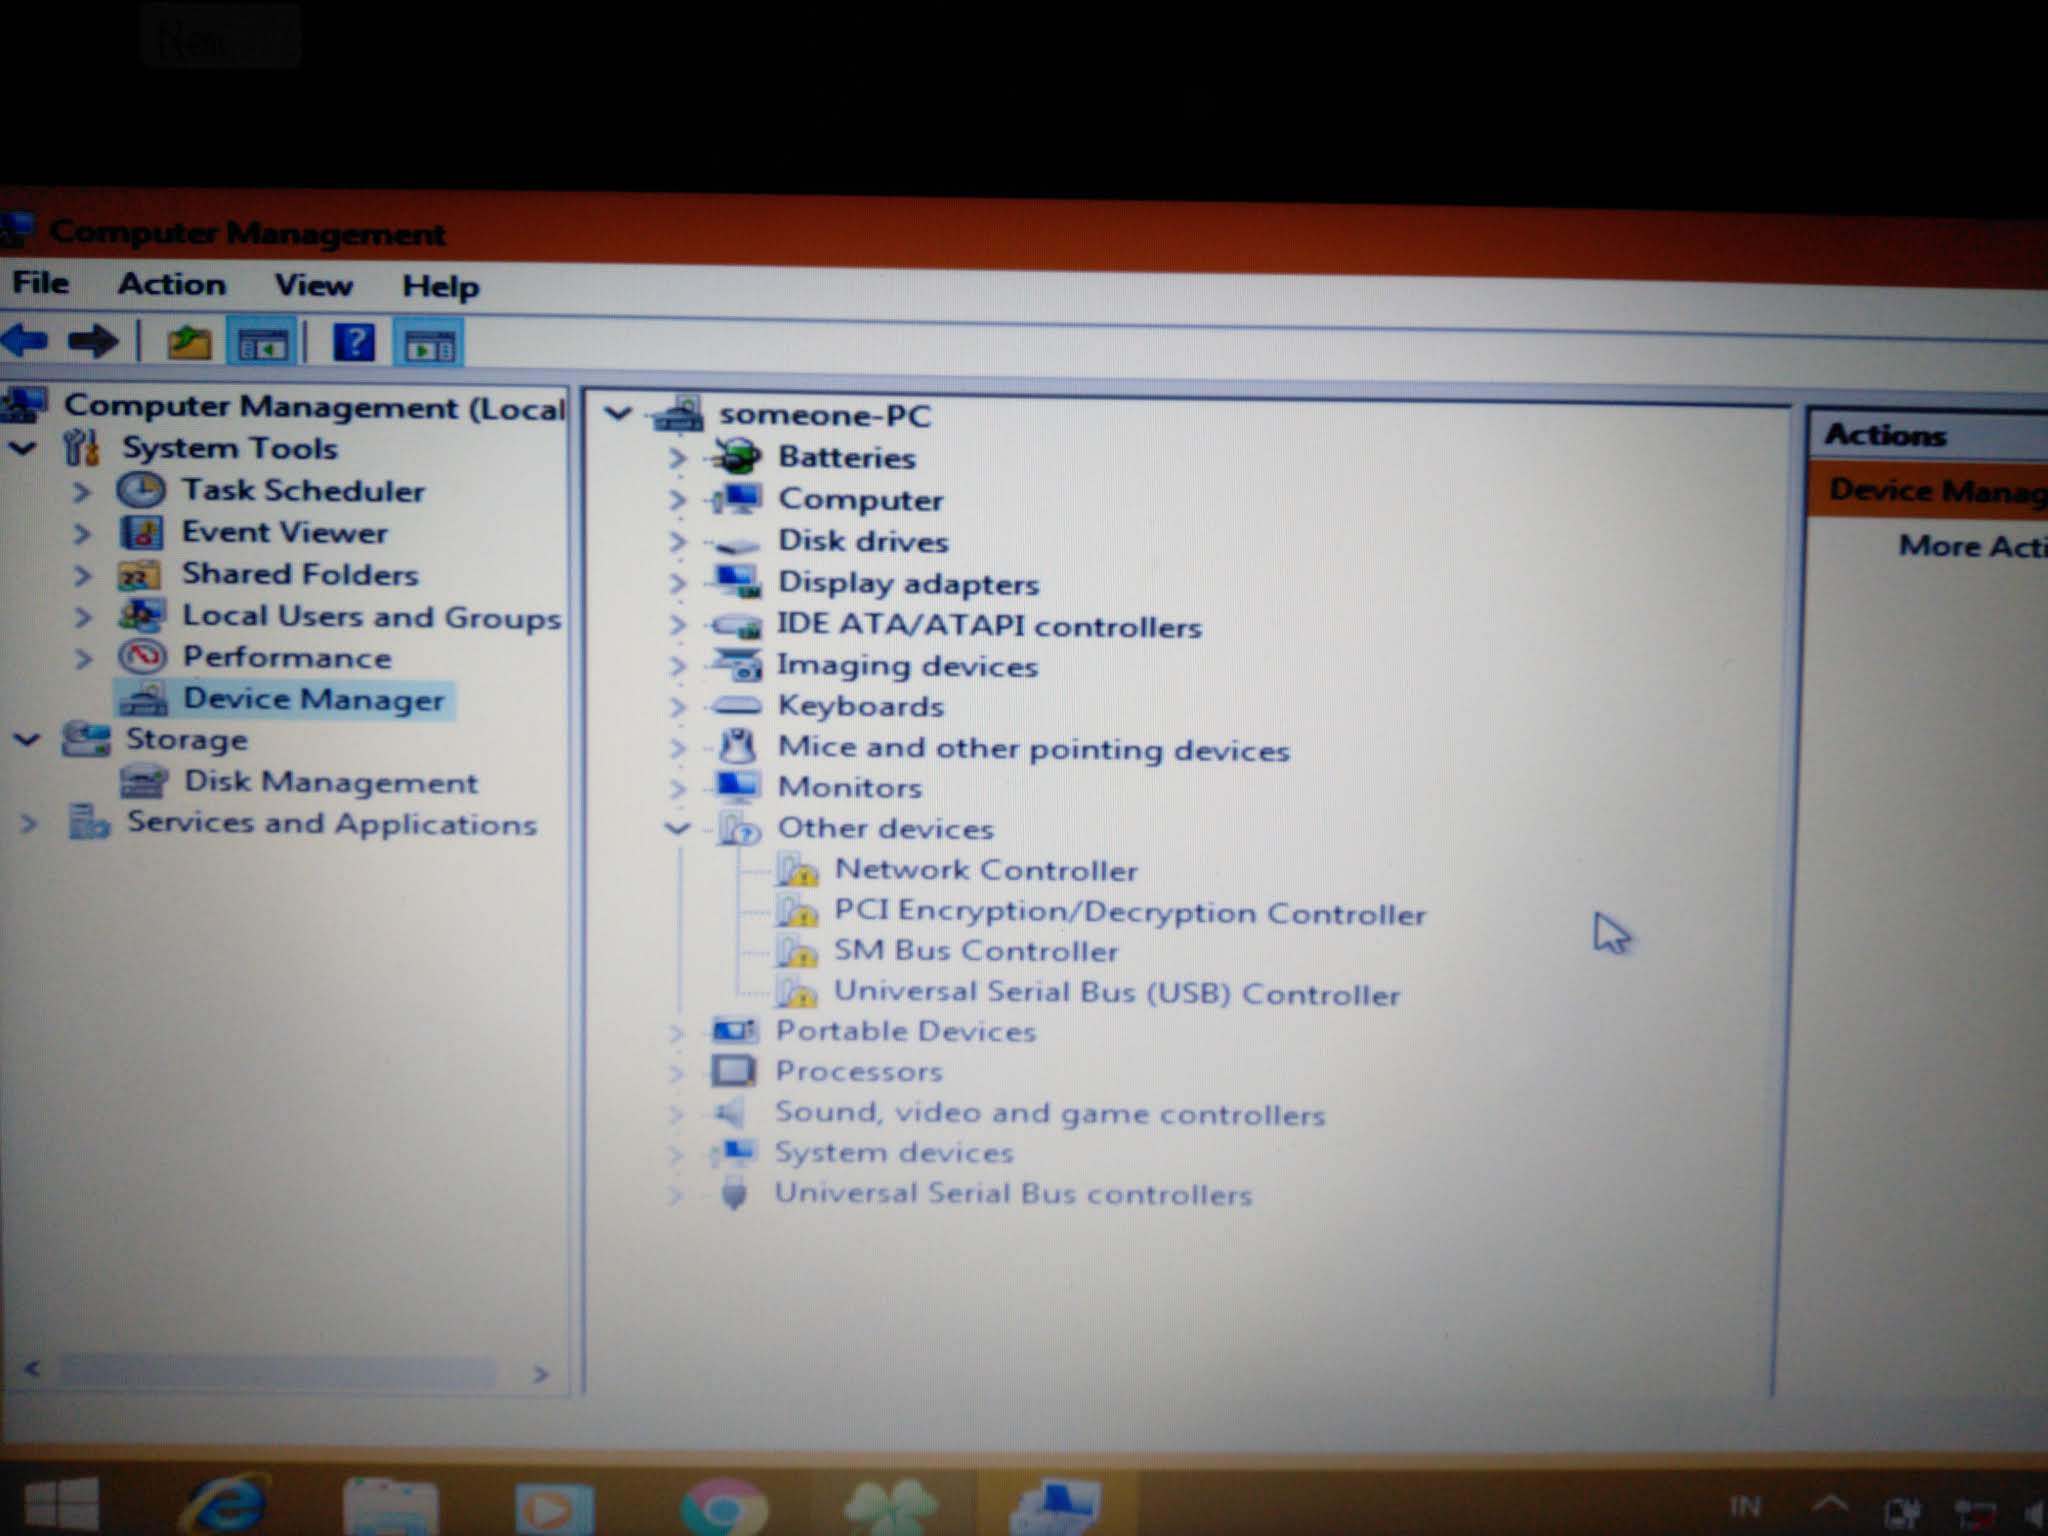Click the Forward arrow toolbar icon

(x=94, y=342)
